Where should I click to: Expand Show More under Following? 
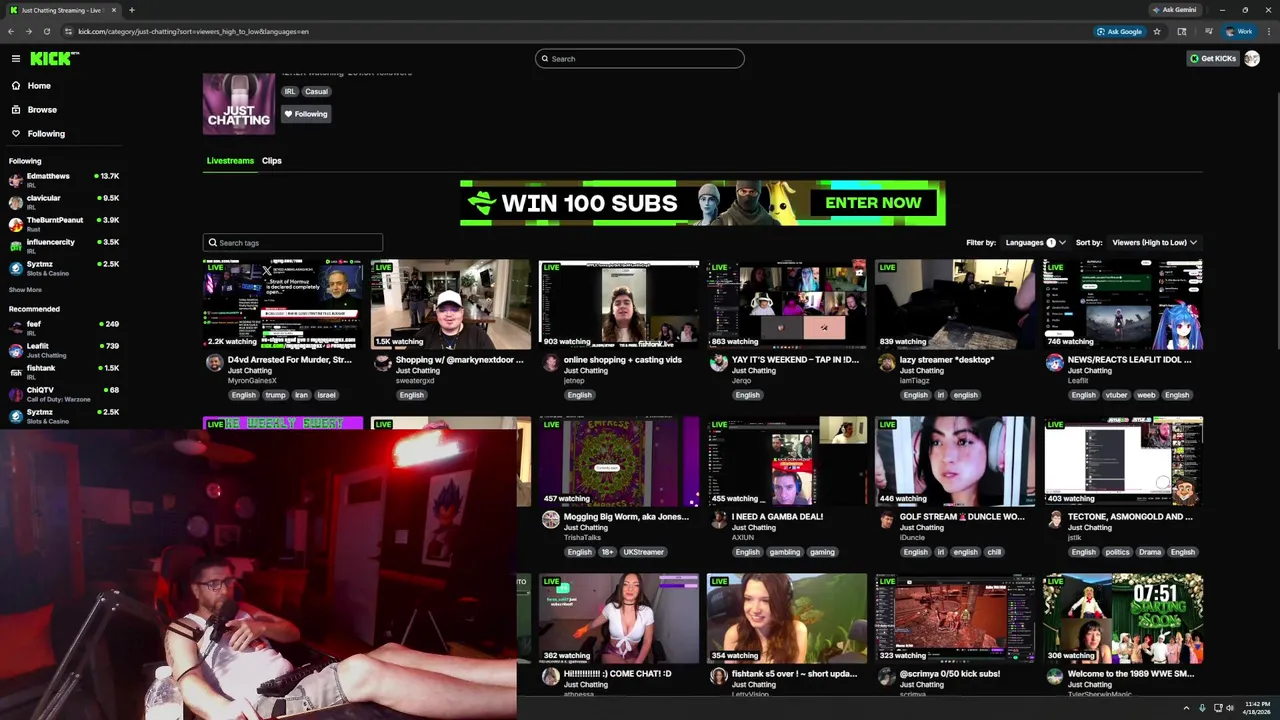[25, 290]
